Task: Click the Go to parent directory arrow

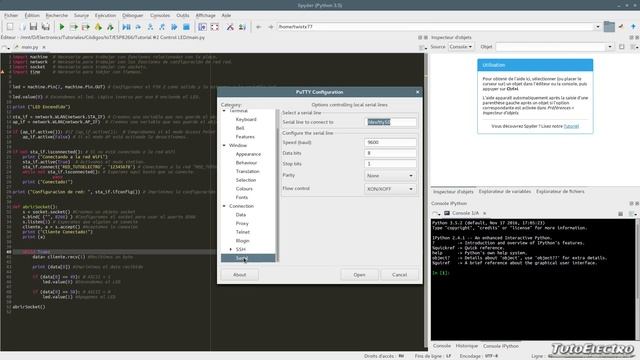Action: tap(633, 27)
